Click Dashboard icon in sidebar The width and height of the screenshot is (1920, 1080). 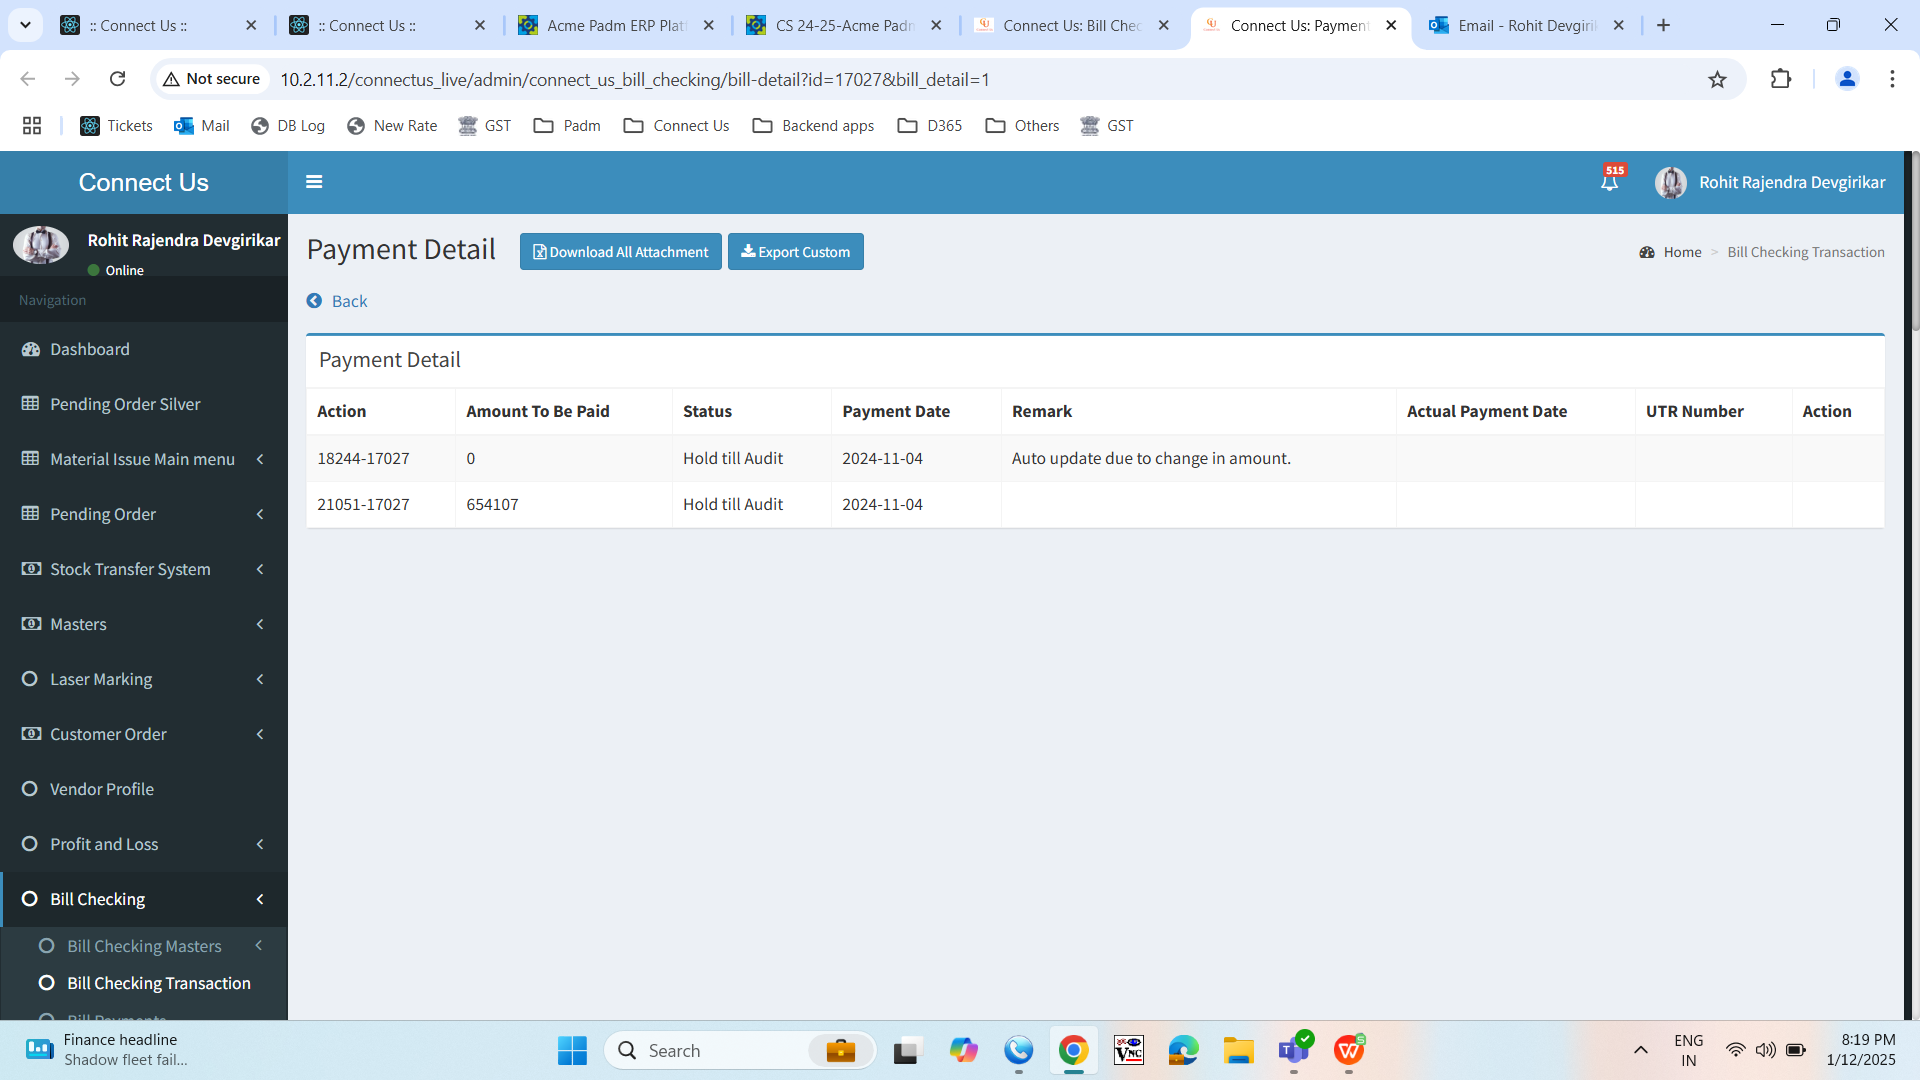tap(31, 349)
